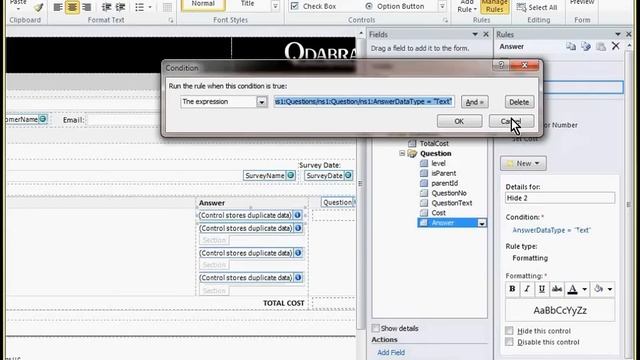The image size is (640, 360).
Task: Open the Answer field dropdown arrow
Action: 482,223
